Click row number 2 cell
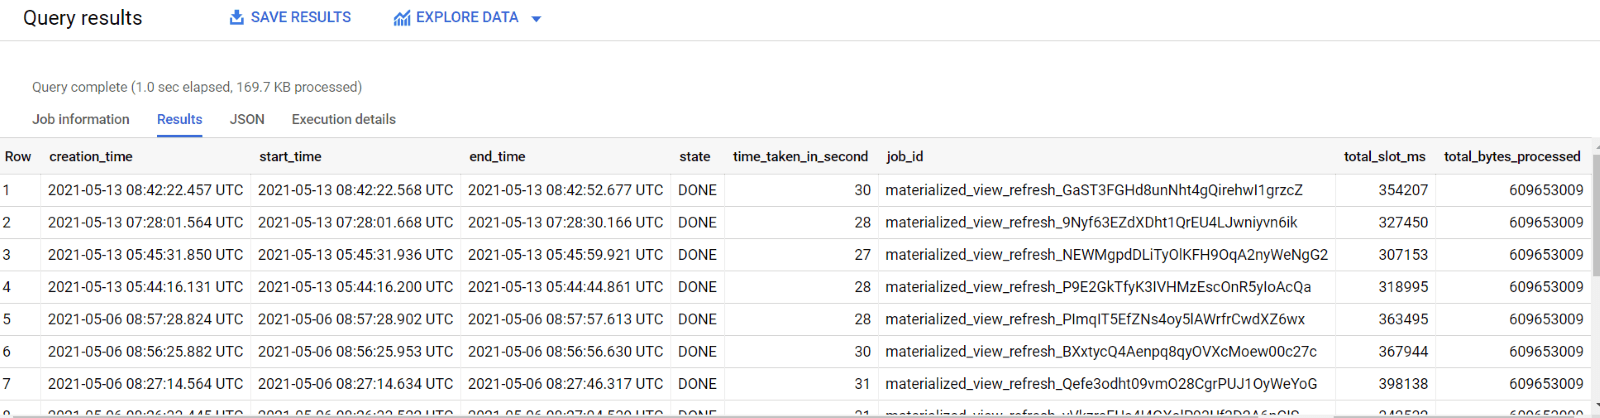 [6, 222]
